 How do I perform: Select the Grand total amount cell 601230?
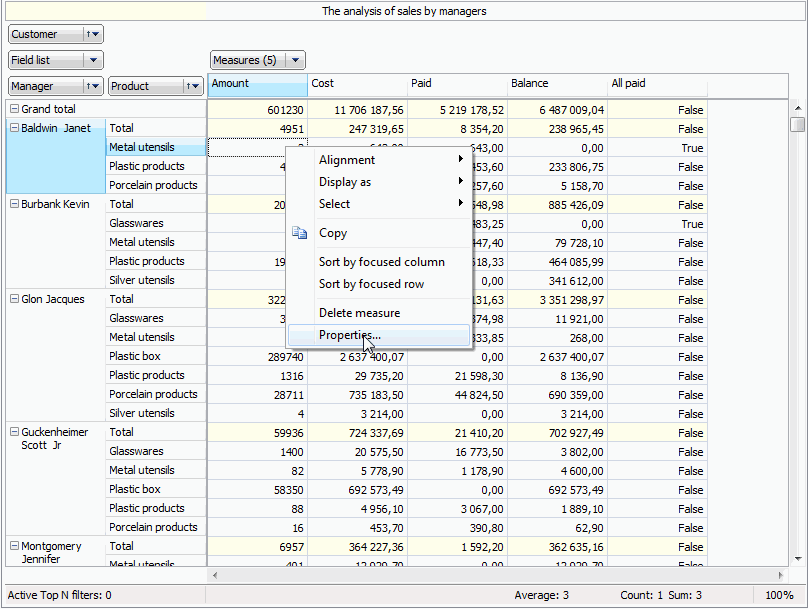(258, 110)
